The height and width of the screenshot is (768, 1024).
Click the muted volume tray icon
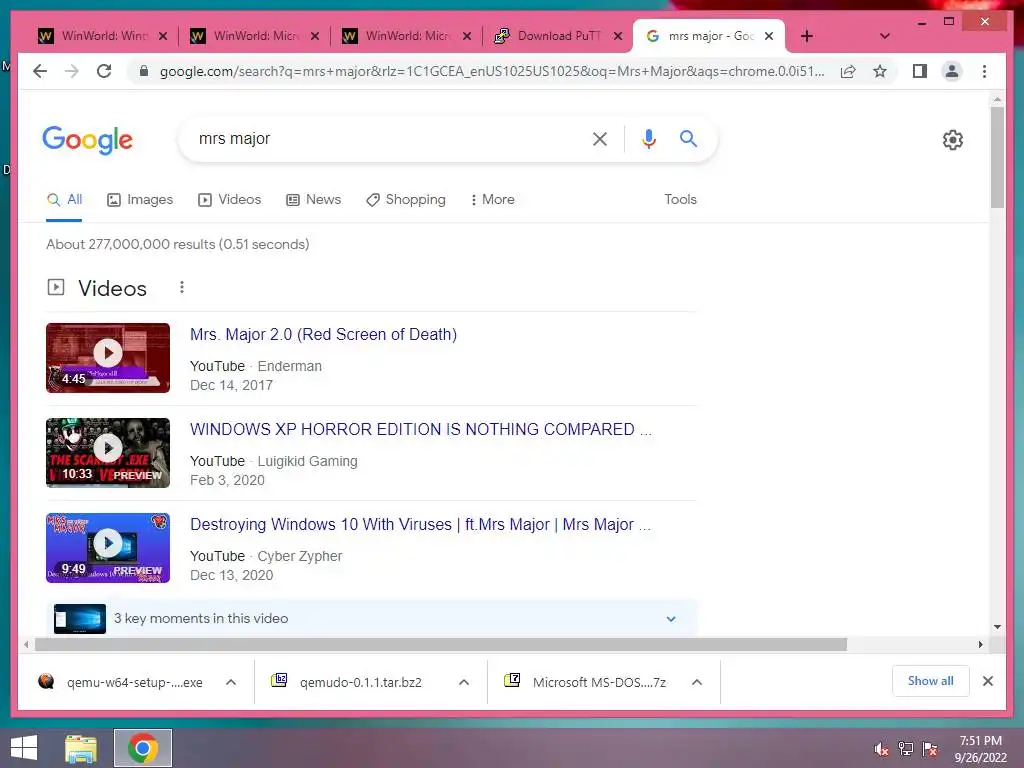point(881,749)
